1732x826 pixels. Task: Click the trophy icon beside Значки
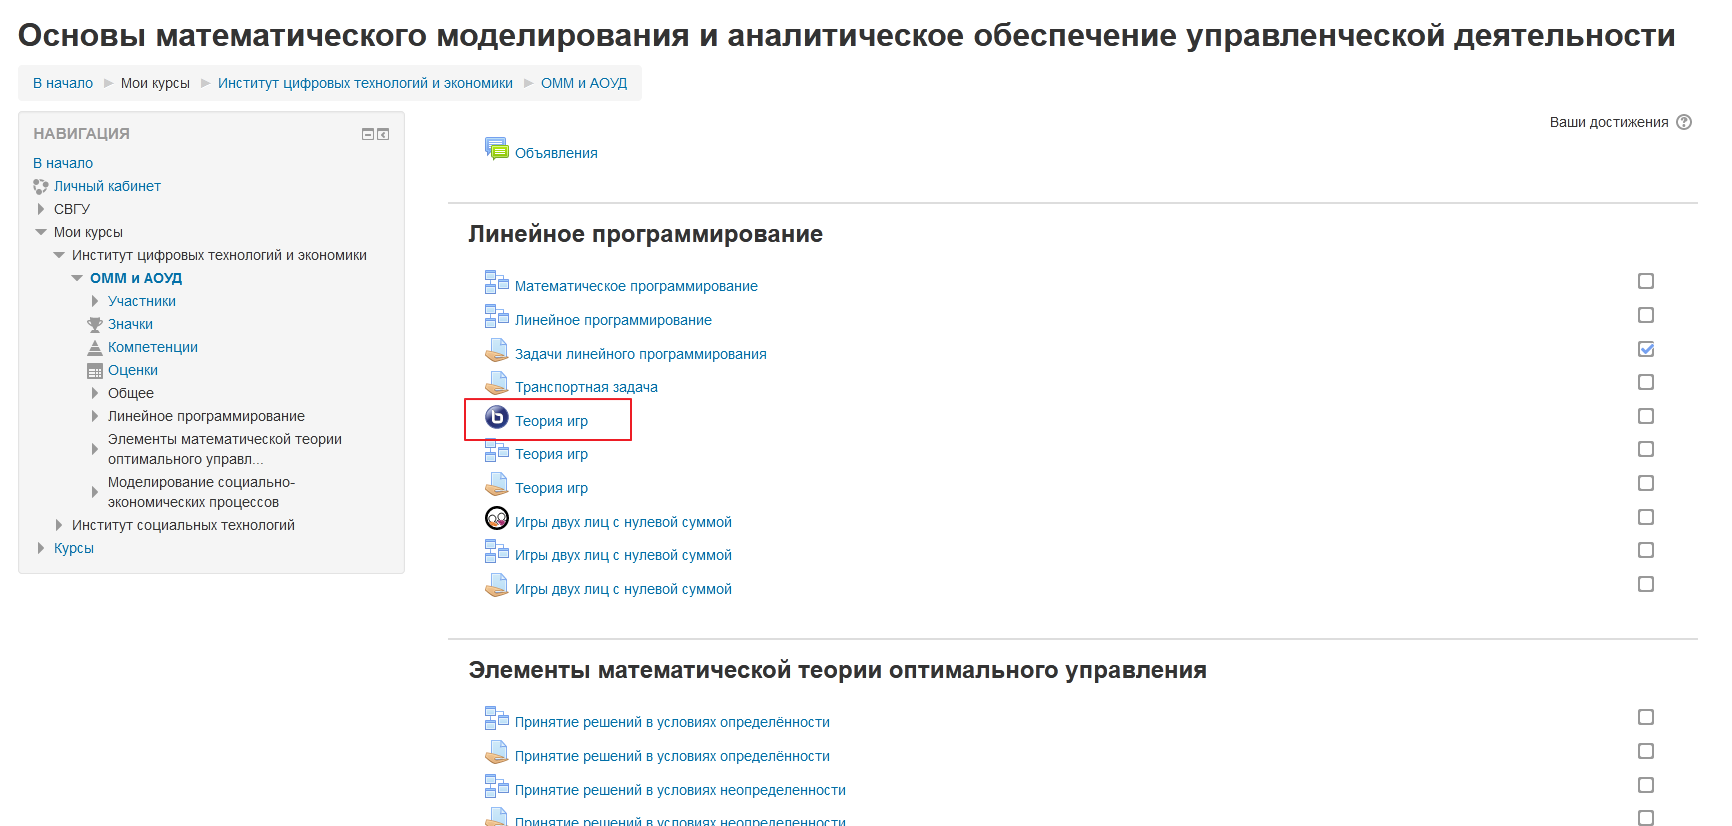[95, 324]
